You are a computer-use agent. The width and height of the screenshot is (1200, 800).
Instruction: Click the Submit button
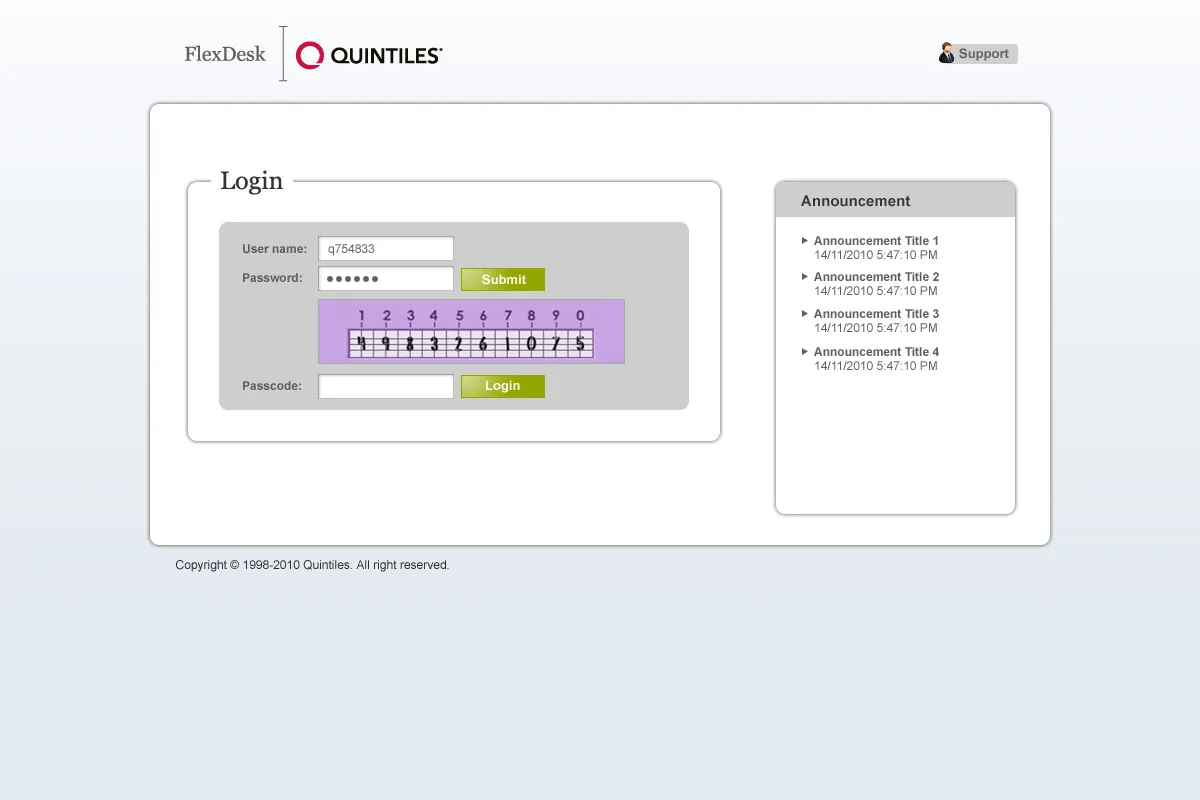503,280
